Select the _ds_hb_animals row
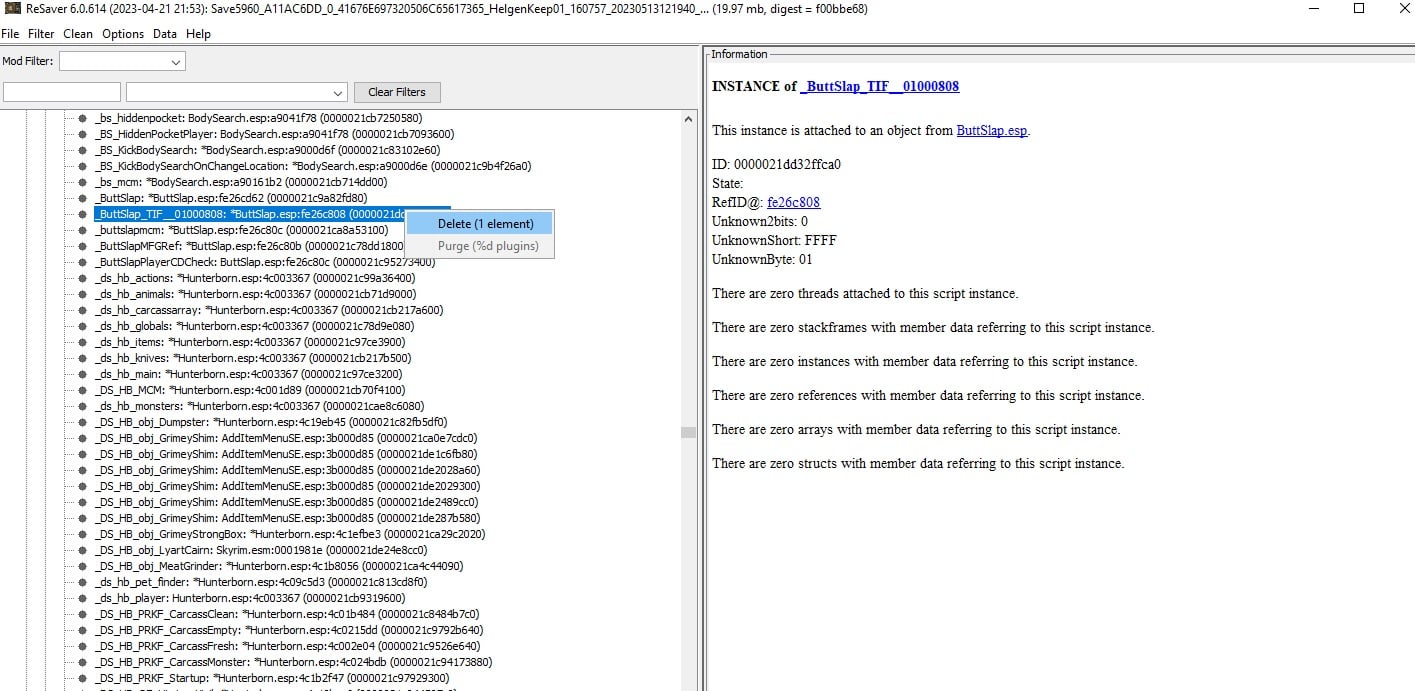This screenshot has width=1415, height=691. [255, 294]
